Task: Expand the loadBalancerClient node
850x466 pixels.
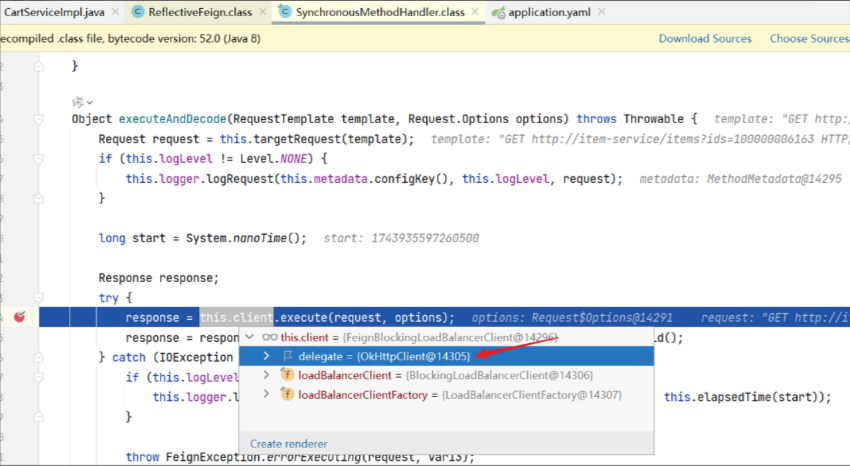Action: [266, 375]
